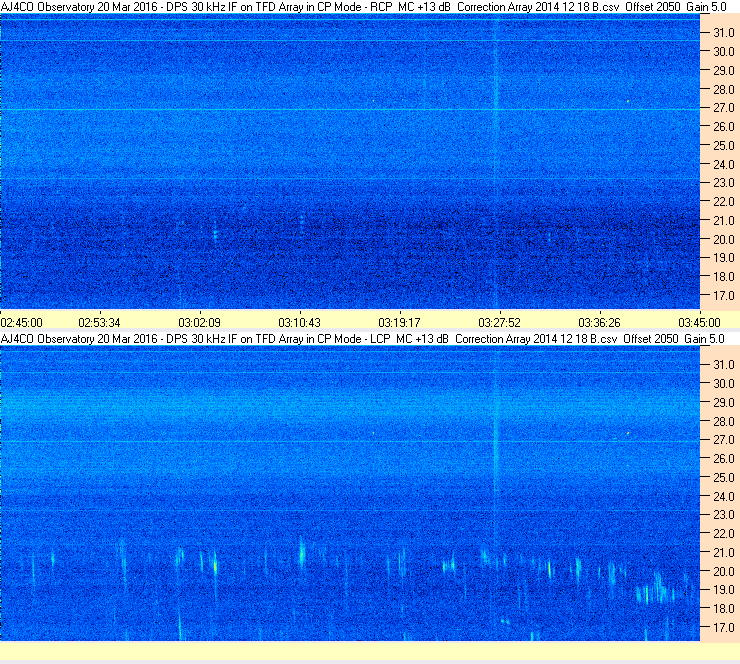
Task: Pick the 30.0 frequency label on LCP plot
Action: coord(724,384)
